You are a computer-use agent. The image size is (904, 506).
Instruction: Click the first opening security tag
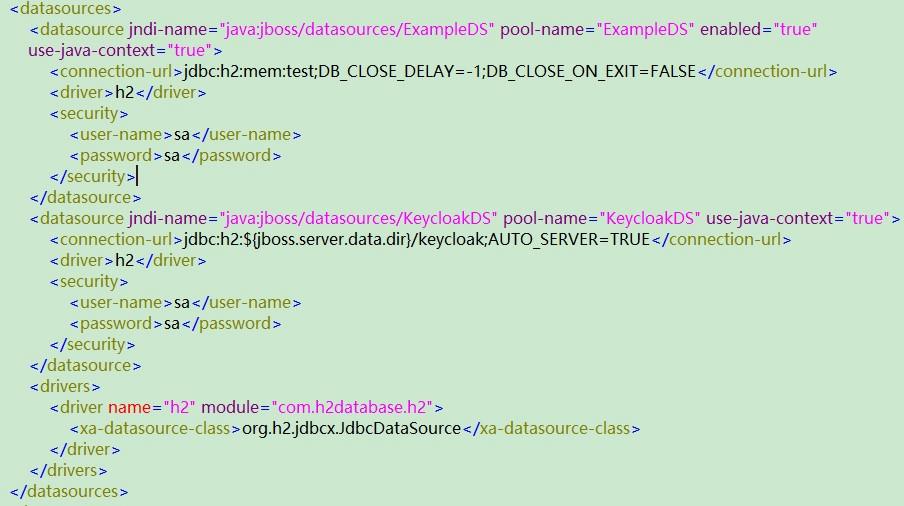tap(89, 114)
